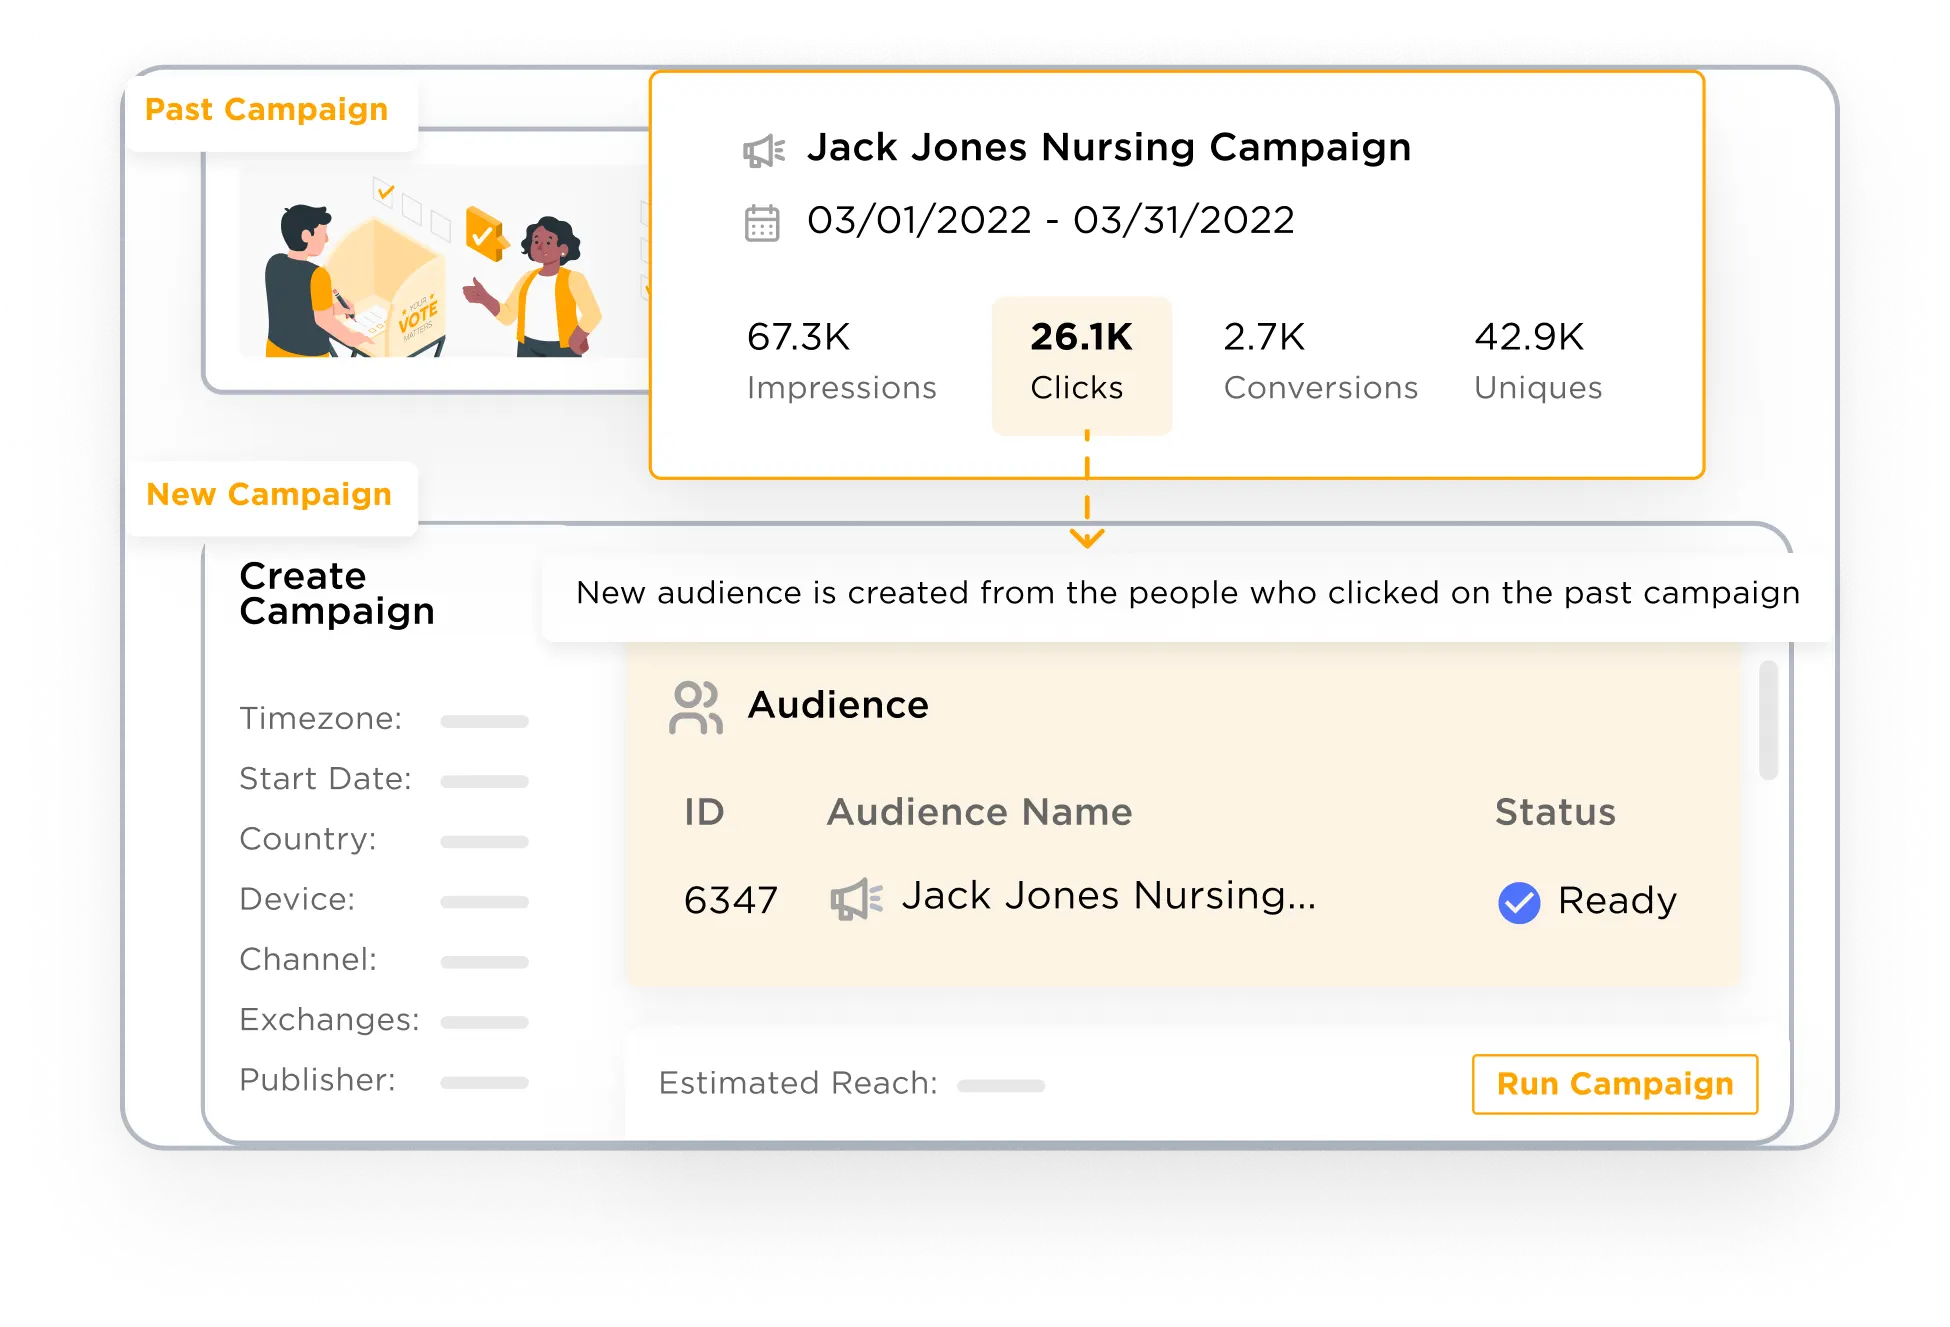Click the Audience people icon
1950x1327 pixels.
point(696,708)
